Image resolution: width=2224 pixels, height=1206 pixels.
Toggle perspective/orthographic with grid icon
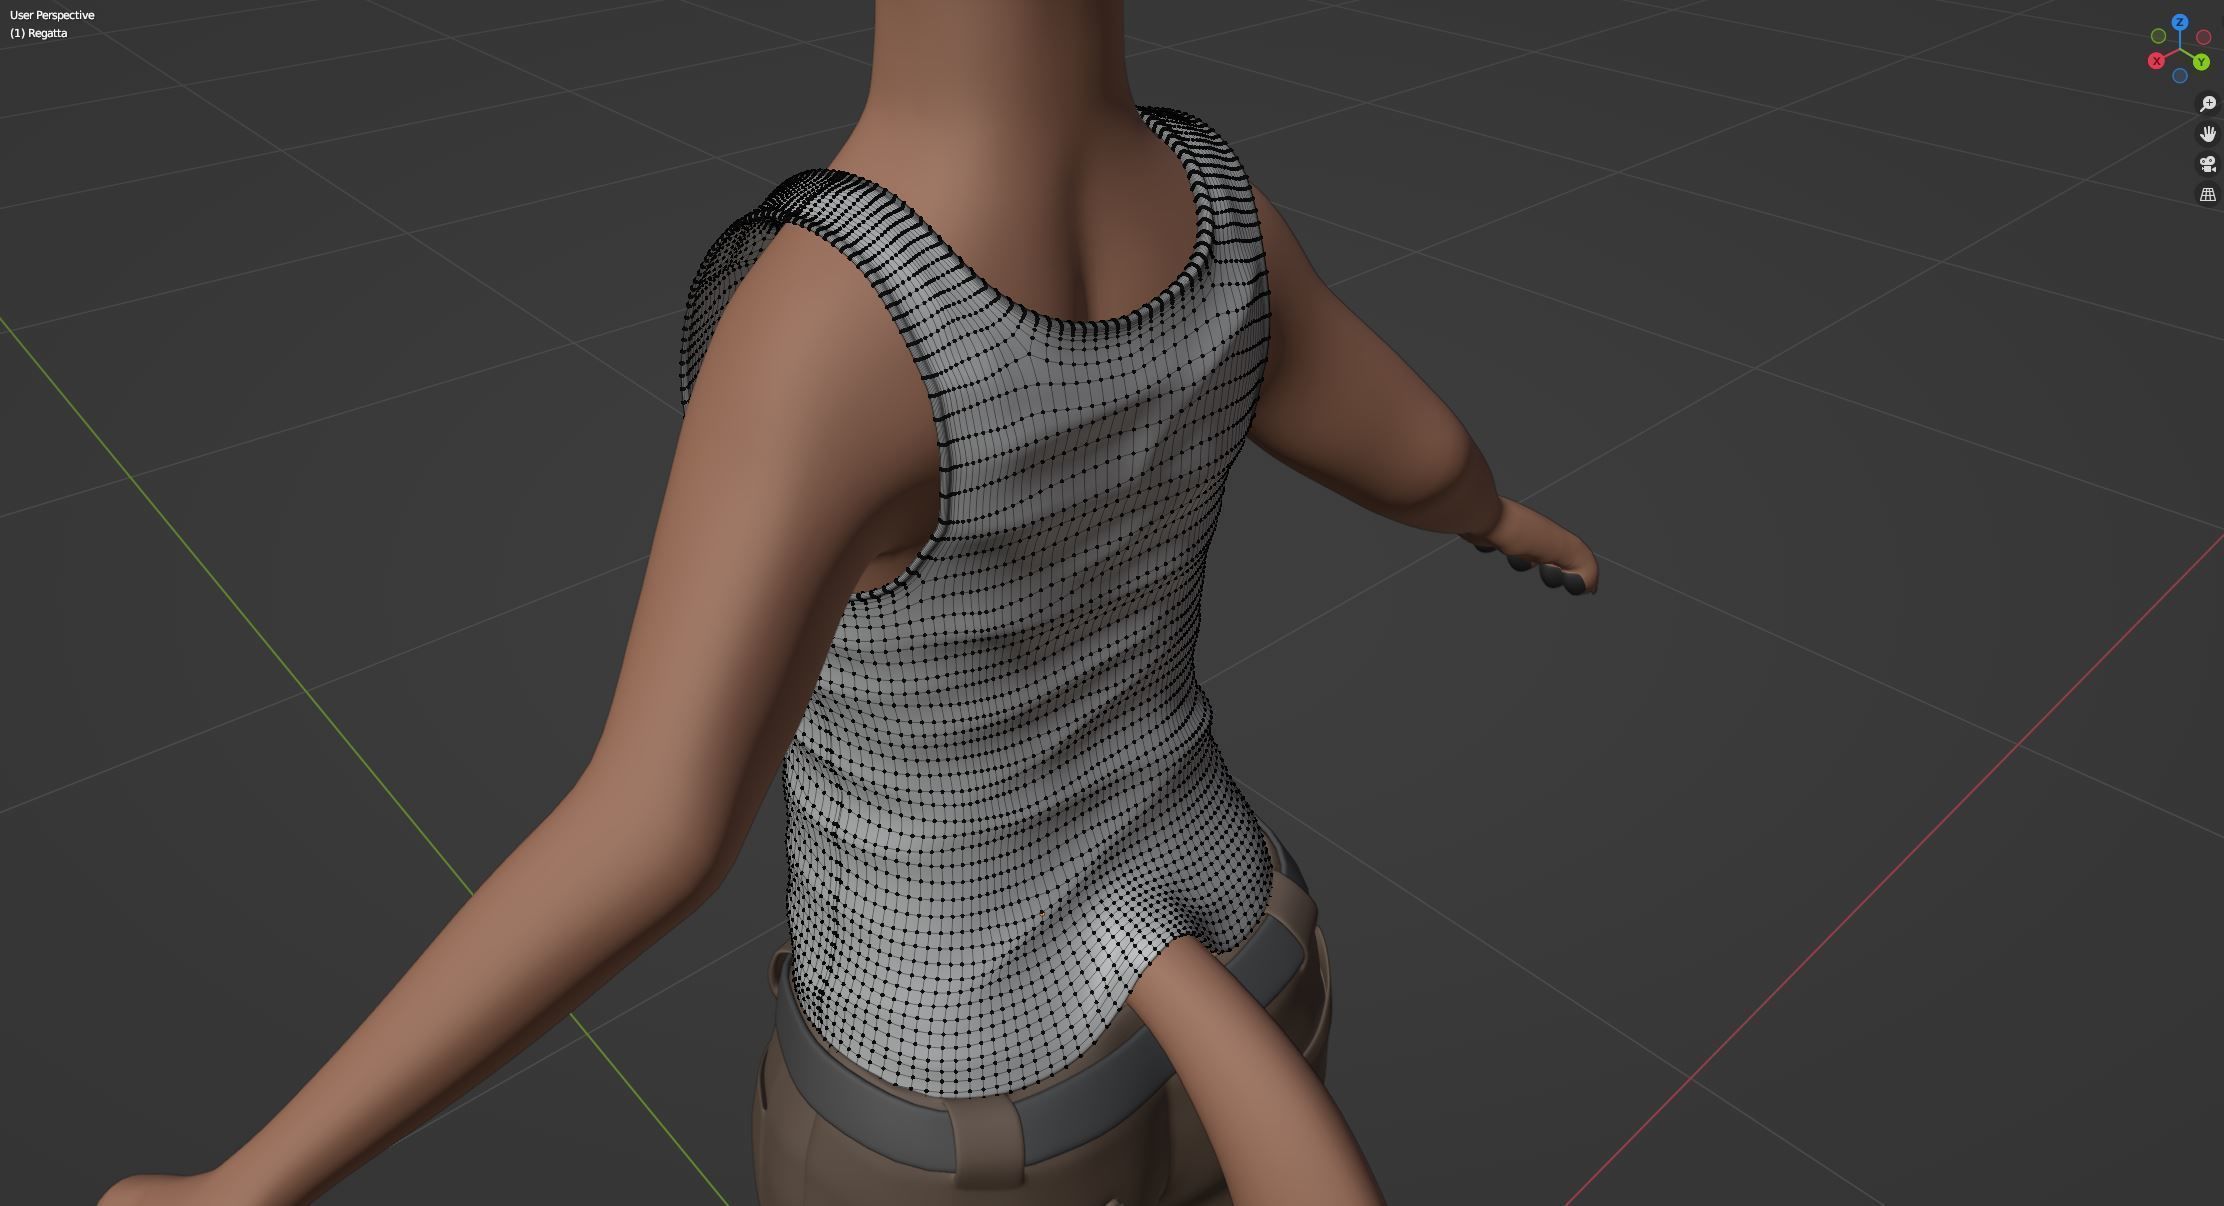[2207, 194]
